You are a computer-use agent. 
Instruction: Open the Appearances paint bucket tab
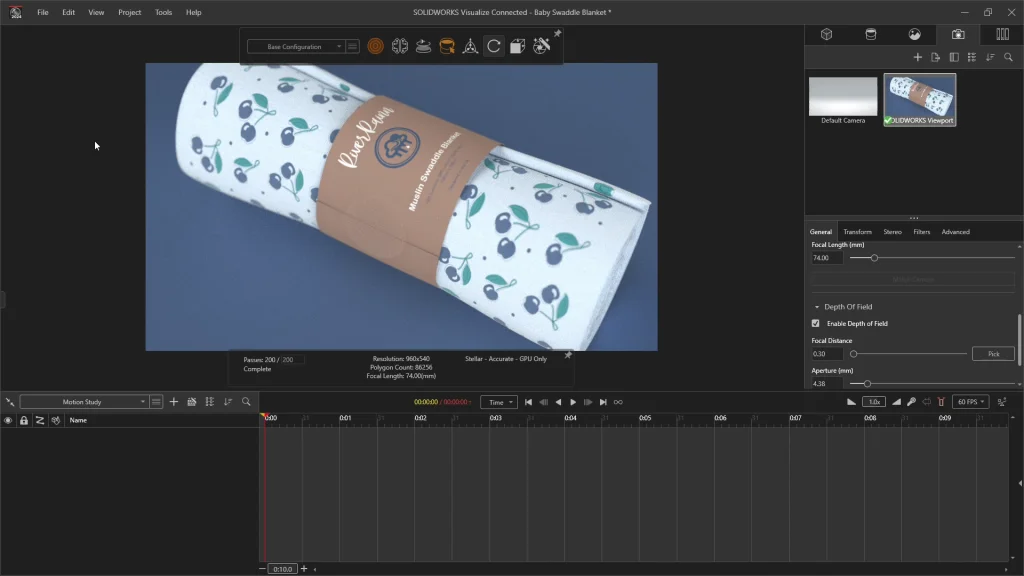click(870, 34)
